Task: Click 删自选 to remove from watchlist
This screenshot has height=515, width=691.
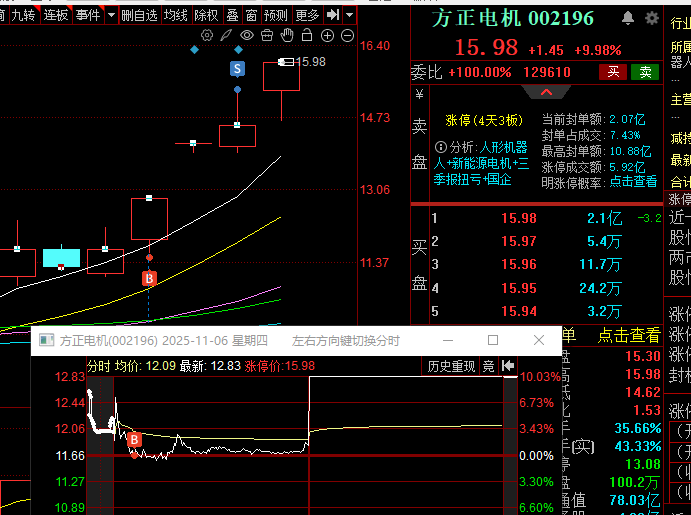Action: [x=139, y=15]
